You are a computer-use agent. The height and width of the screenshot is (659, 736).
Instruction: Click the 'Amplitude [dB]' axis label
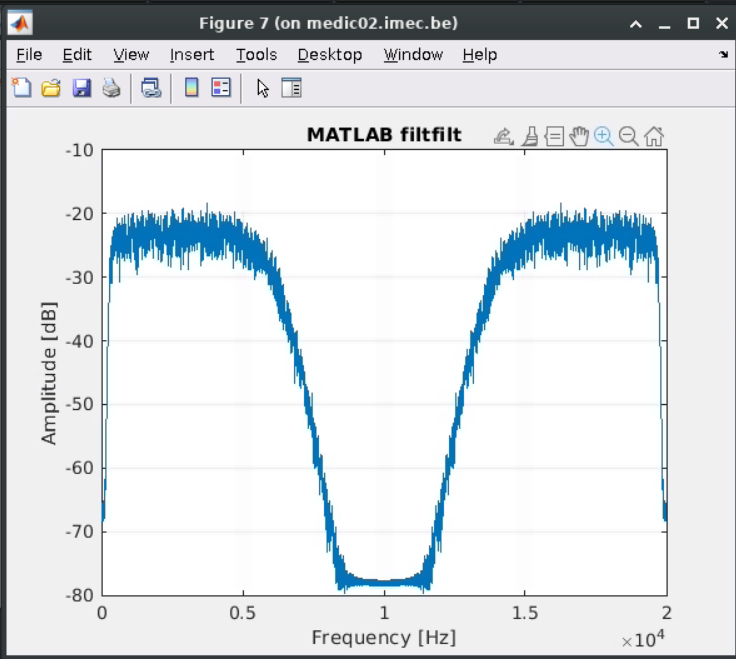[49, 373]
